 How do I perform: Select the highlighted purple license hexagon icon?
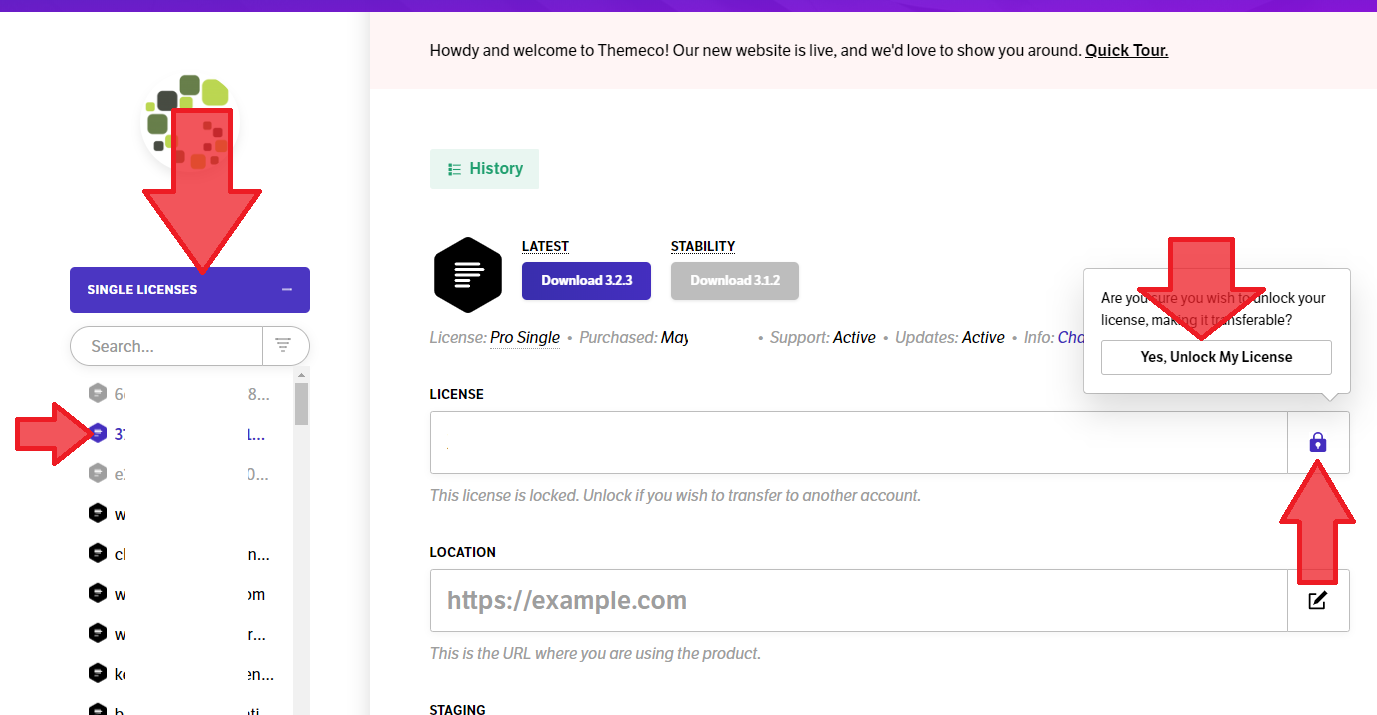pos(98,433)
